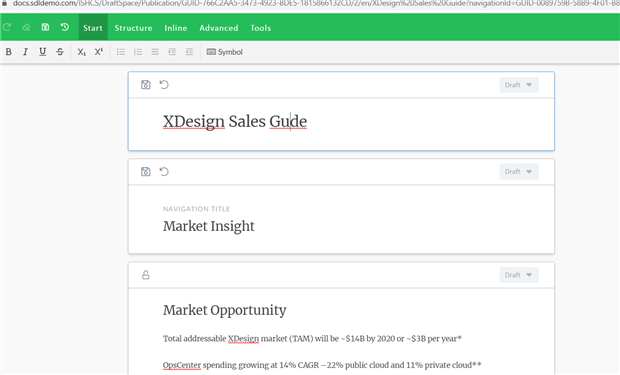
Task: Click the history icon in the green header
Action: [x=65, y=27]
